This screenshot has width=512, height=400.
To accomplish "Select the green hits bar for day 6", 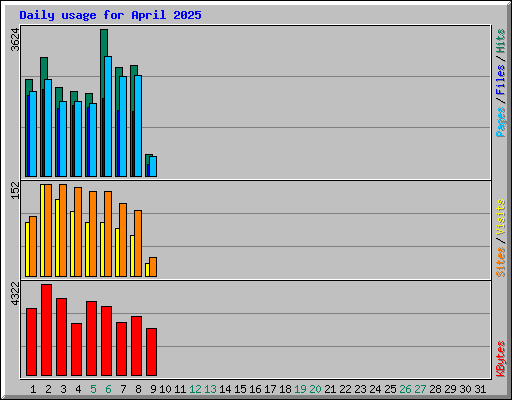I will click(104, 43).
